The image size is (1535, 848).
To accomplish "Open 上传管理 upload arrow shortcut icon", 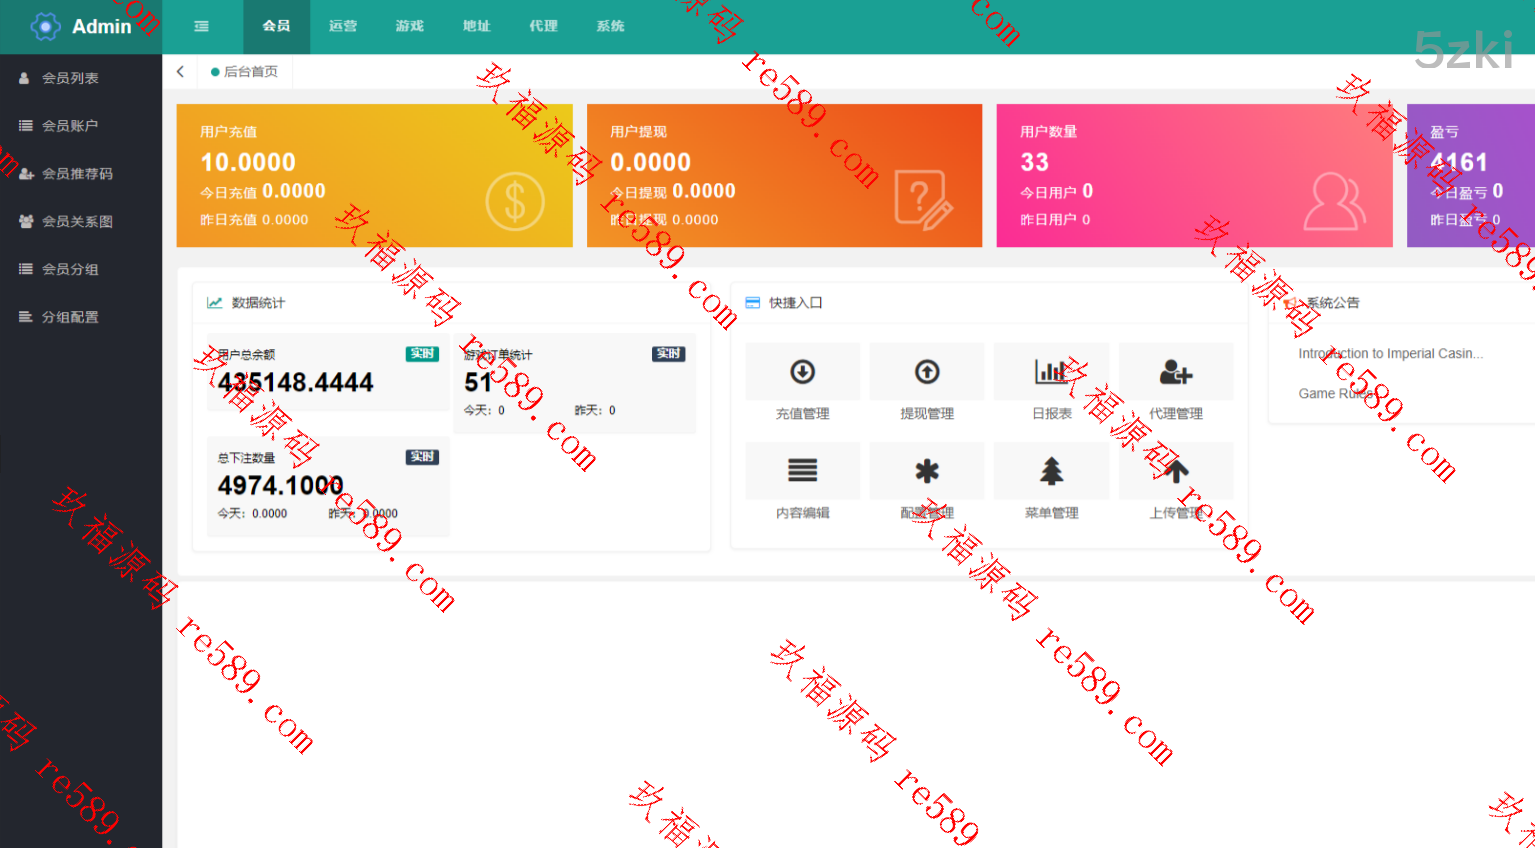I will [x=1175, y=471].
